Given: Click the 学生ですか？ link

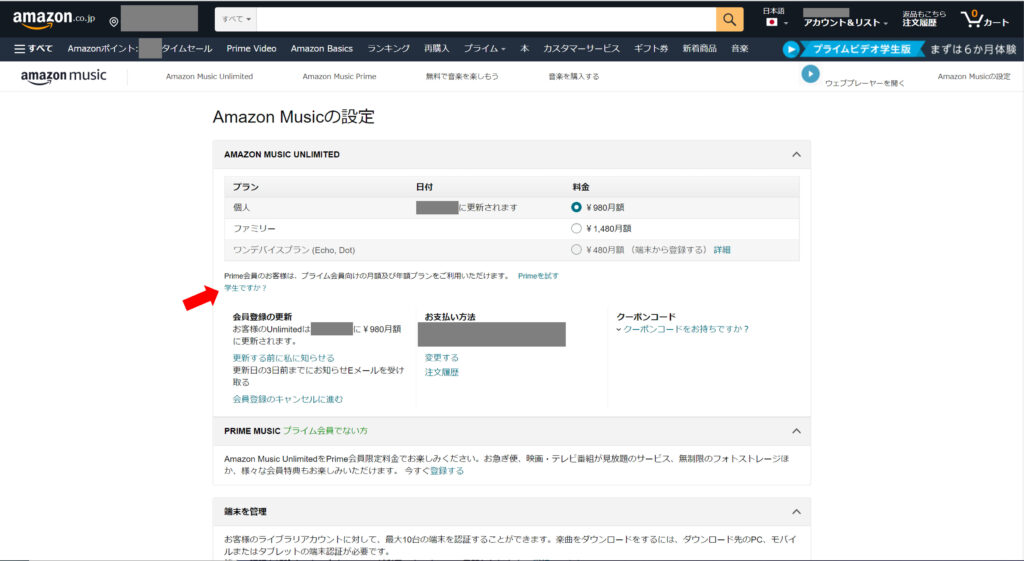Looking at the screenshot, I should [246, 288].
